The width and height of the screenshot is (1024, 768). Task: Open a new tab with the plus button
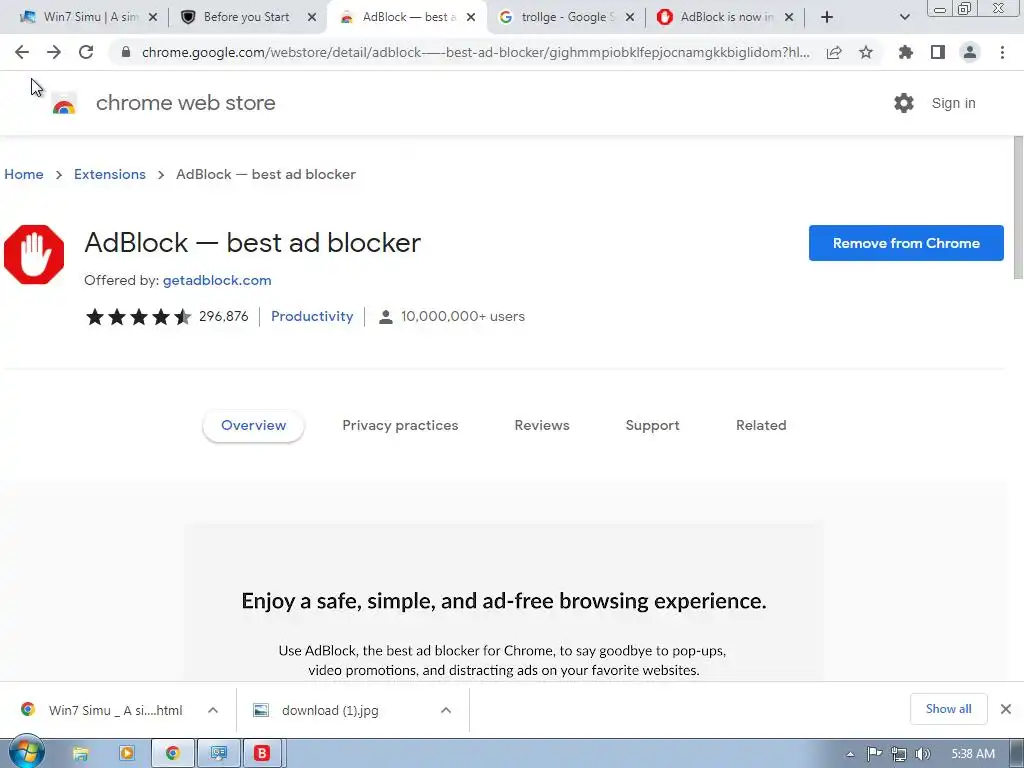click(827, 17)
